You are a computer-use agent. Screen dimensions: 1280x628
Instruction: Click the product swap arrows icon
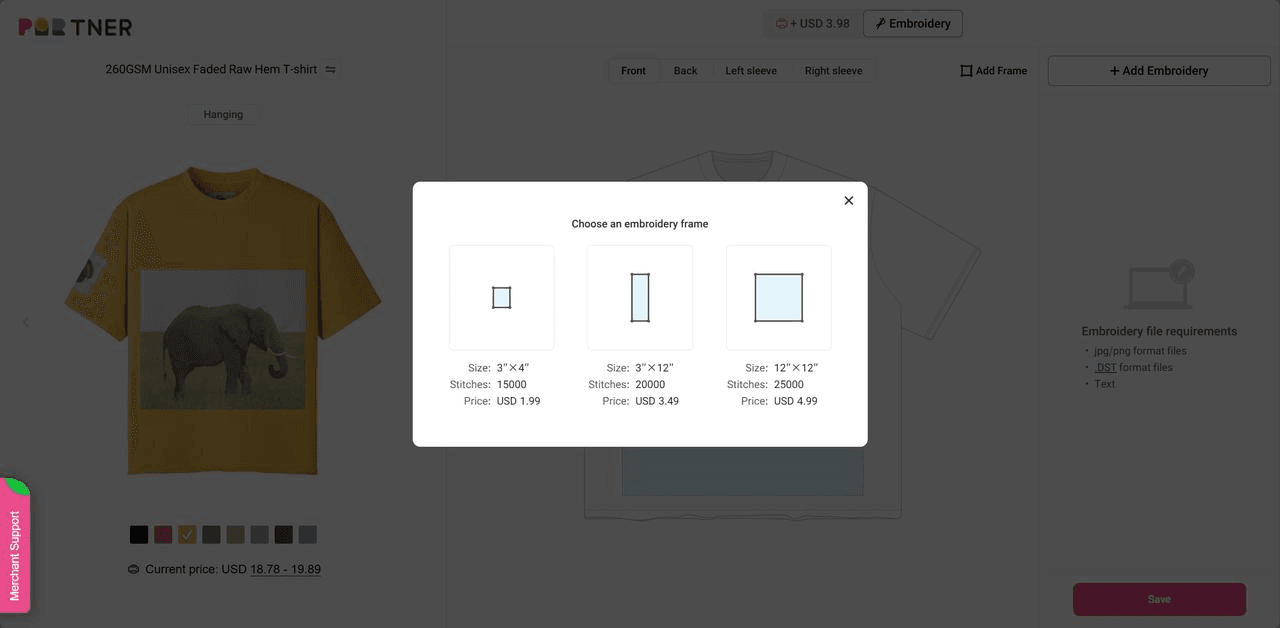coord(331,70)
